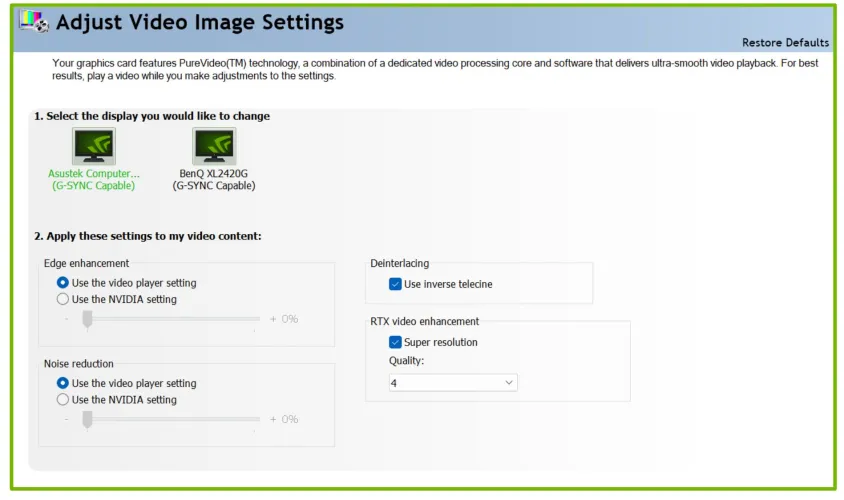Screen dimensions: 844x500
Task: Click the Noise reduction slider handle
Action: pyautogui.click(x=87, y=418)
